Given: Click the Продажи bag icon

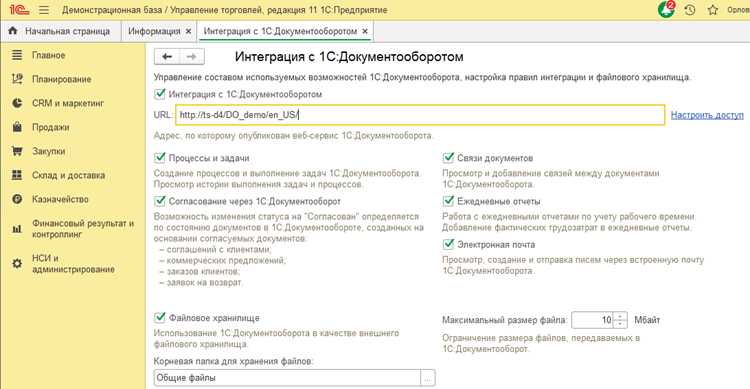Looking at the screenshot, I should (x=17, y=127).
